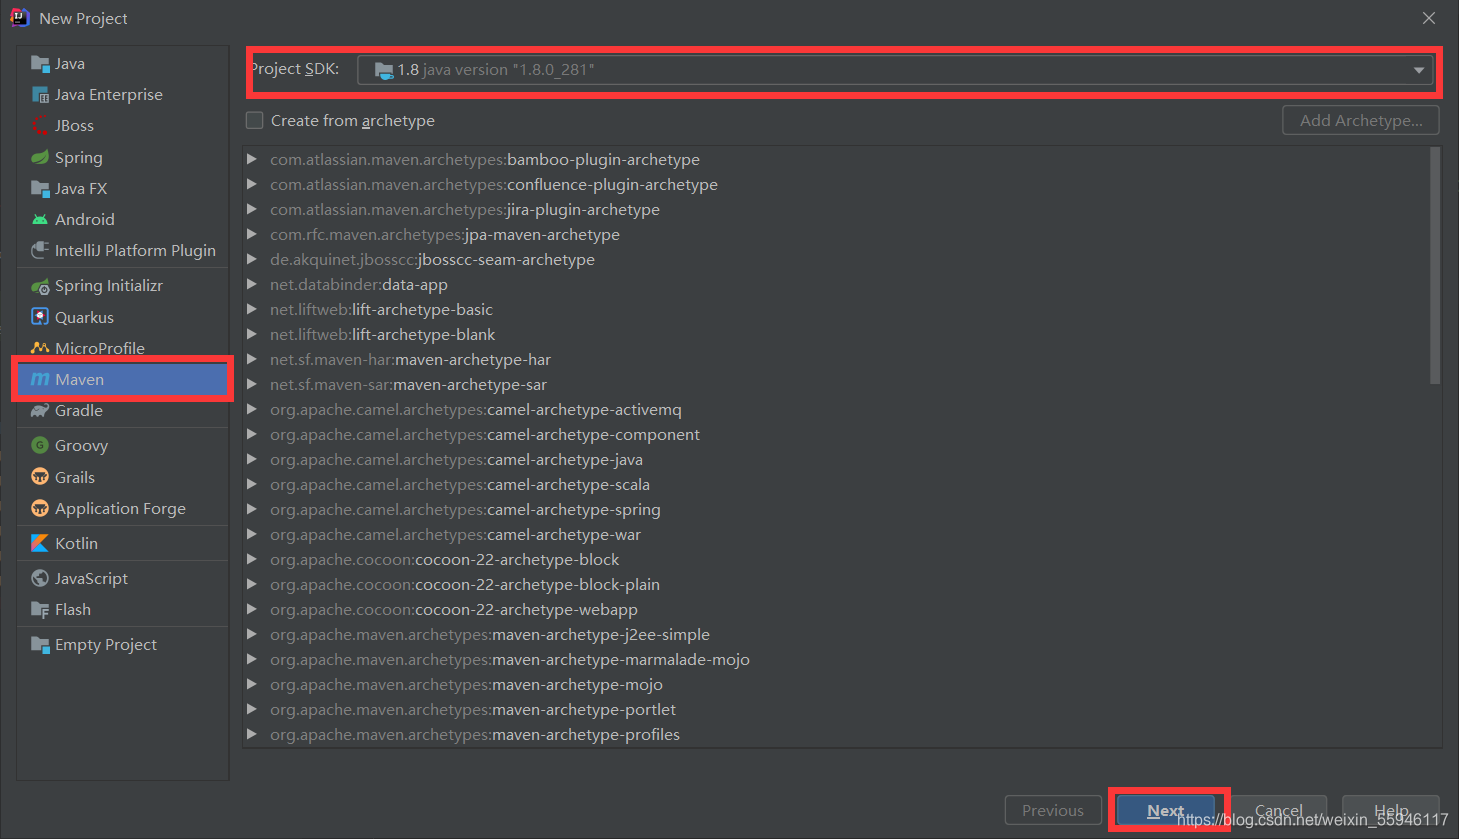Viewport: 1459px width, 839px height.
Task: Click the Spring Initializr icon
Action: pyautogui.click(x=40, y=286)
